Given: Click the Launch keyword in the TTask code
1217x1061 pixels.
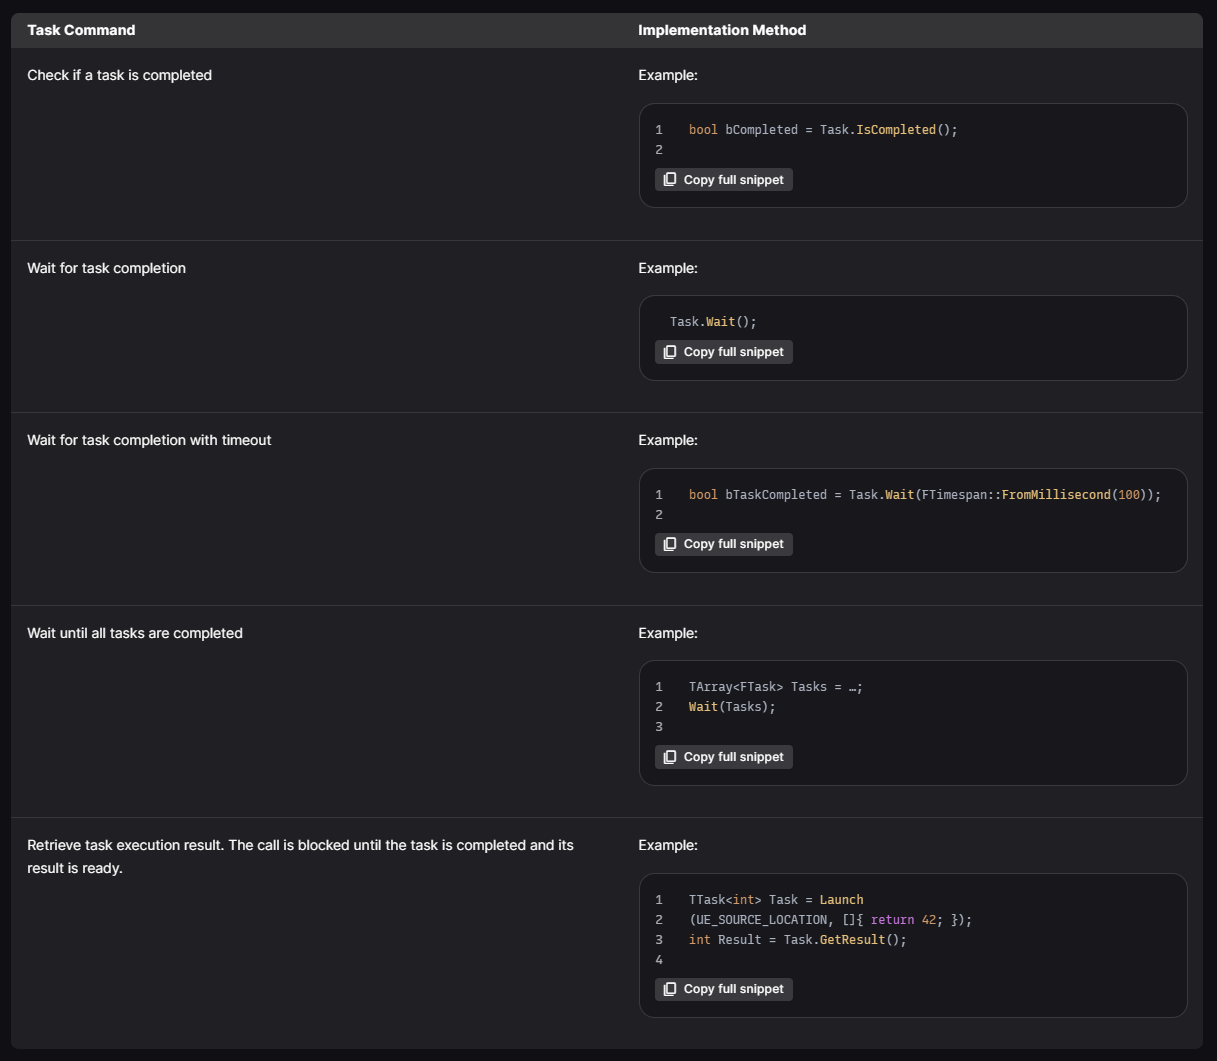Looking at the screenshot, I should [841, 900].
